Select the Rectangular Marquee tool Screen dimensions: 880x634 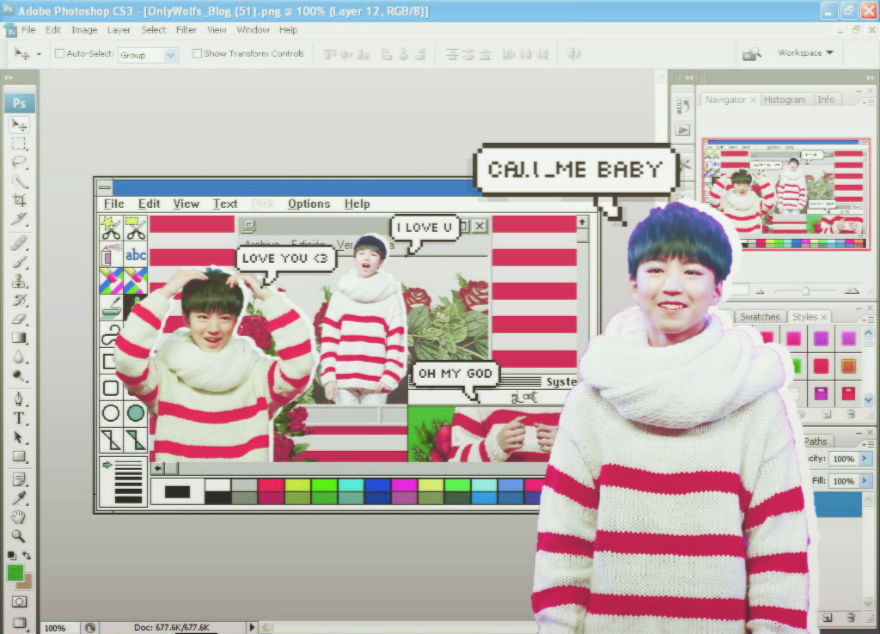(x=19, y=144)
